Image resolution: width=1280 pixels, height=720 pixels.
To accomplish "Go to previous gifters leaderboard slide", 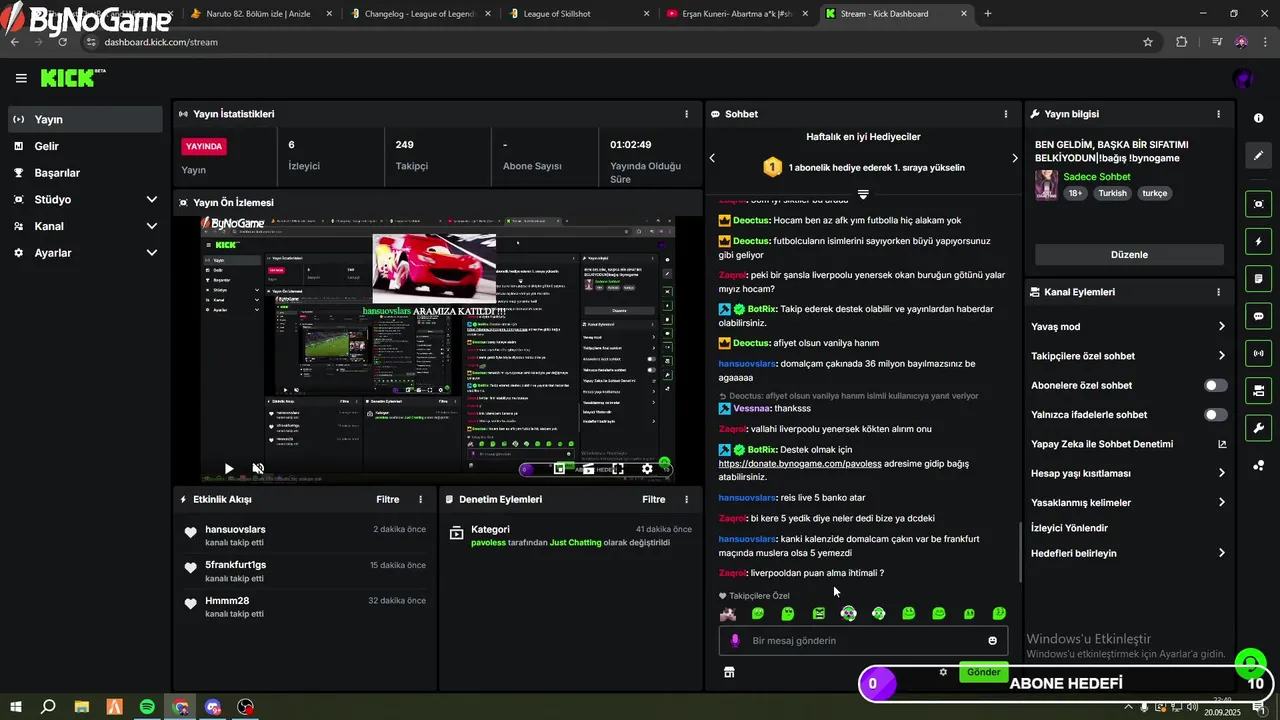I will click(712, 158).
